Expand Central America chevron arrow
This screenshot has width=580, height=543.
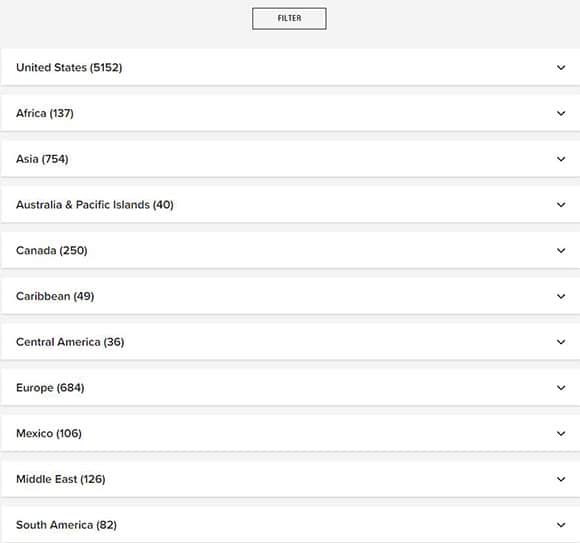[x=561, y=342]
